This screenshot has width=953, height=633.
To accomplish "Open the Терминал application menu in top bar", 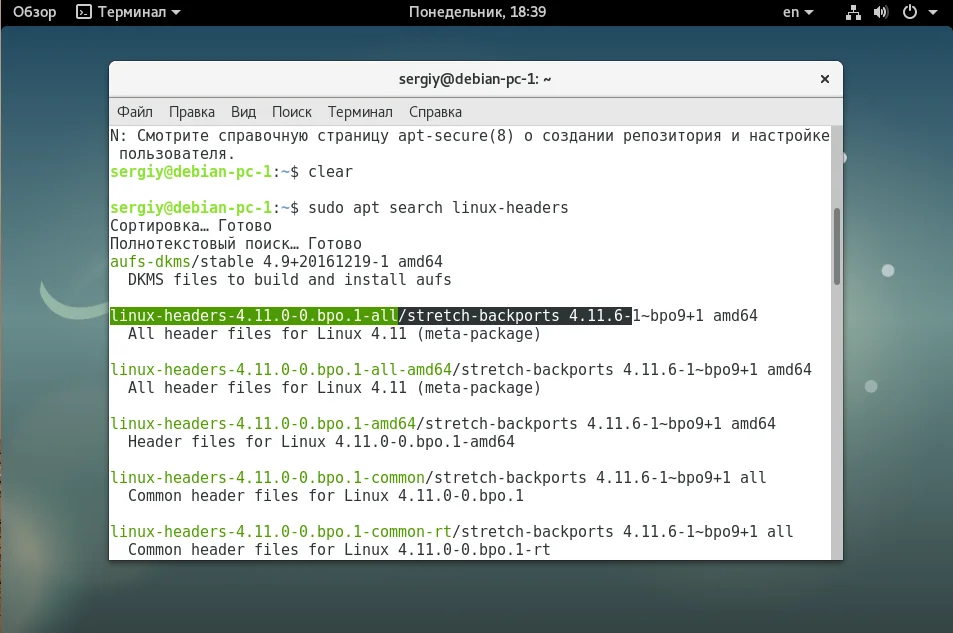I will tap(128, 12).
